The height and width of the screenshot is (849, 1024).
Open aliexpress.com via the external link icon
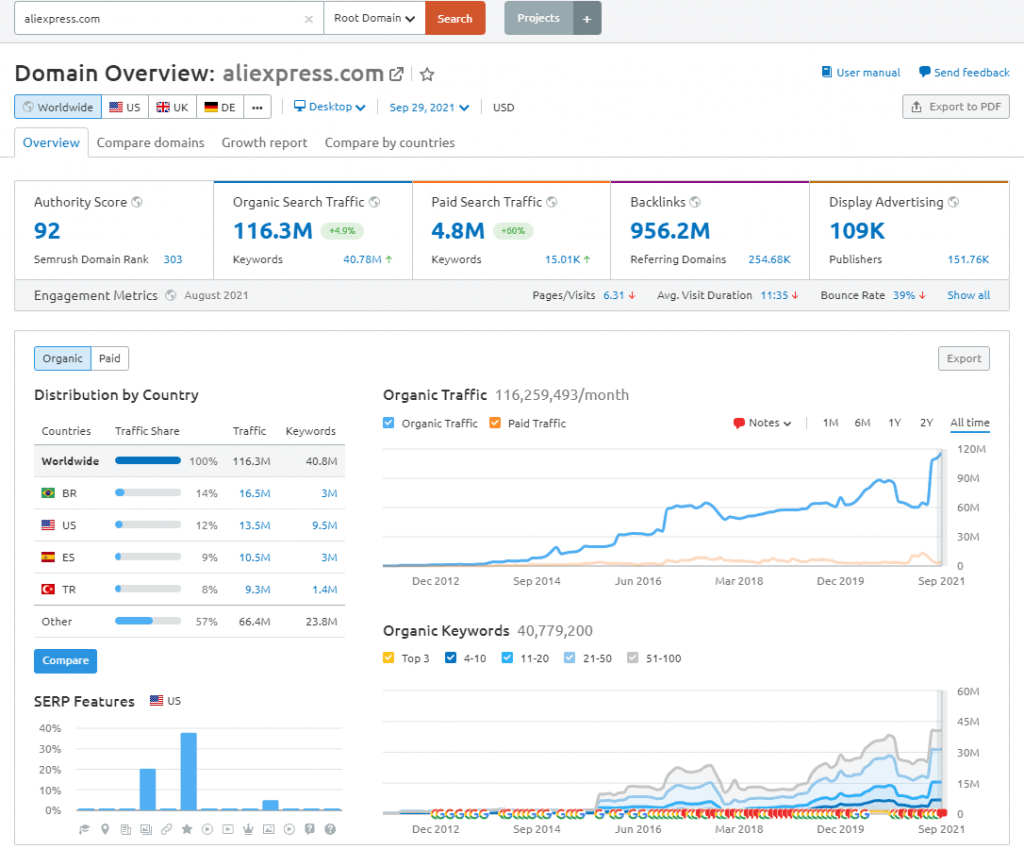click(396, 74)
